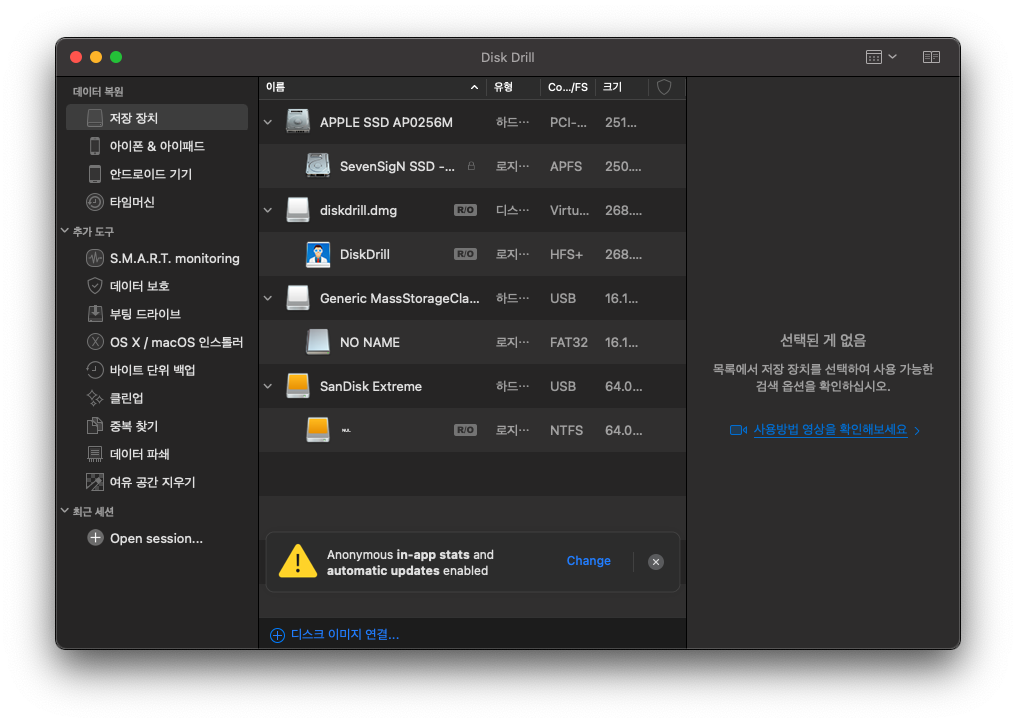The width and height of the screenshot is (1016, 723).
Task: Click the 중복 찾기 documents icon
Action: (95, 426)
